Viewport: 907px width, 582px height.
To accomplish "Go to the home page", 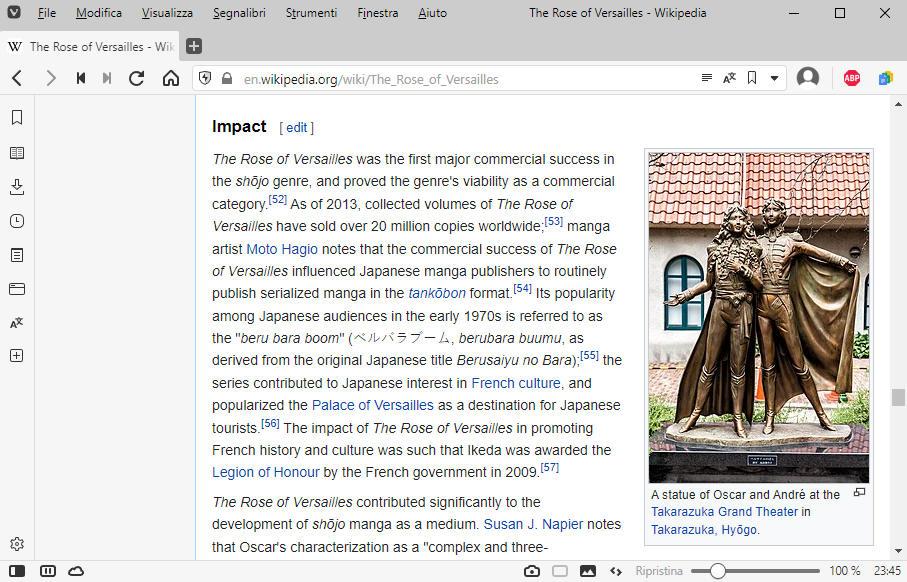I will click(x=171, y=78).
